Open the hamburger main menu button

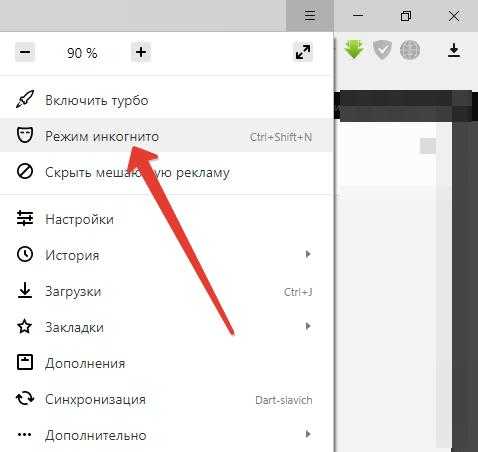(x=310, y=16)
